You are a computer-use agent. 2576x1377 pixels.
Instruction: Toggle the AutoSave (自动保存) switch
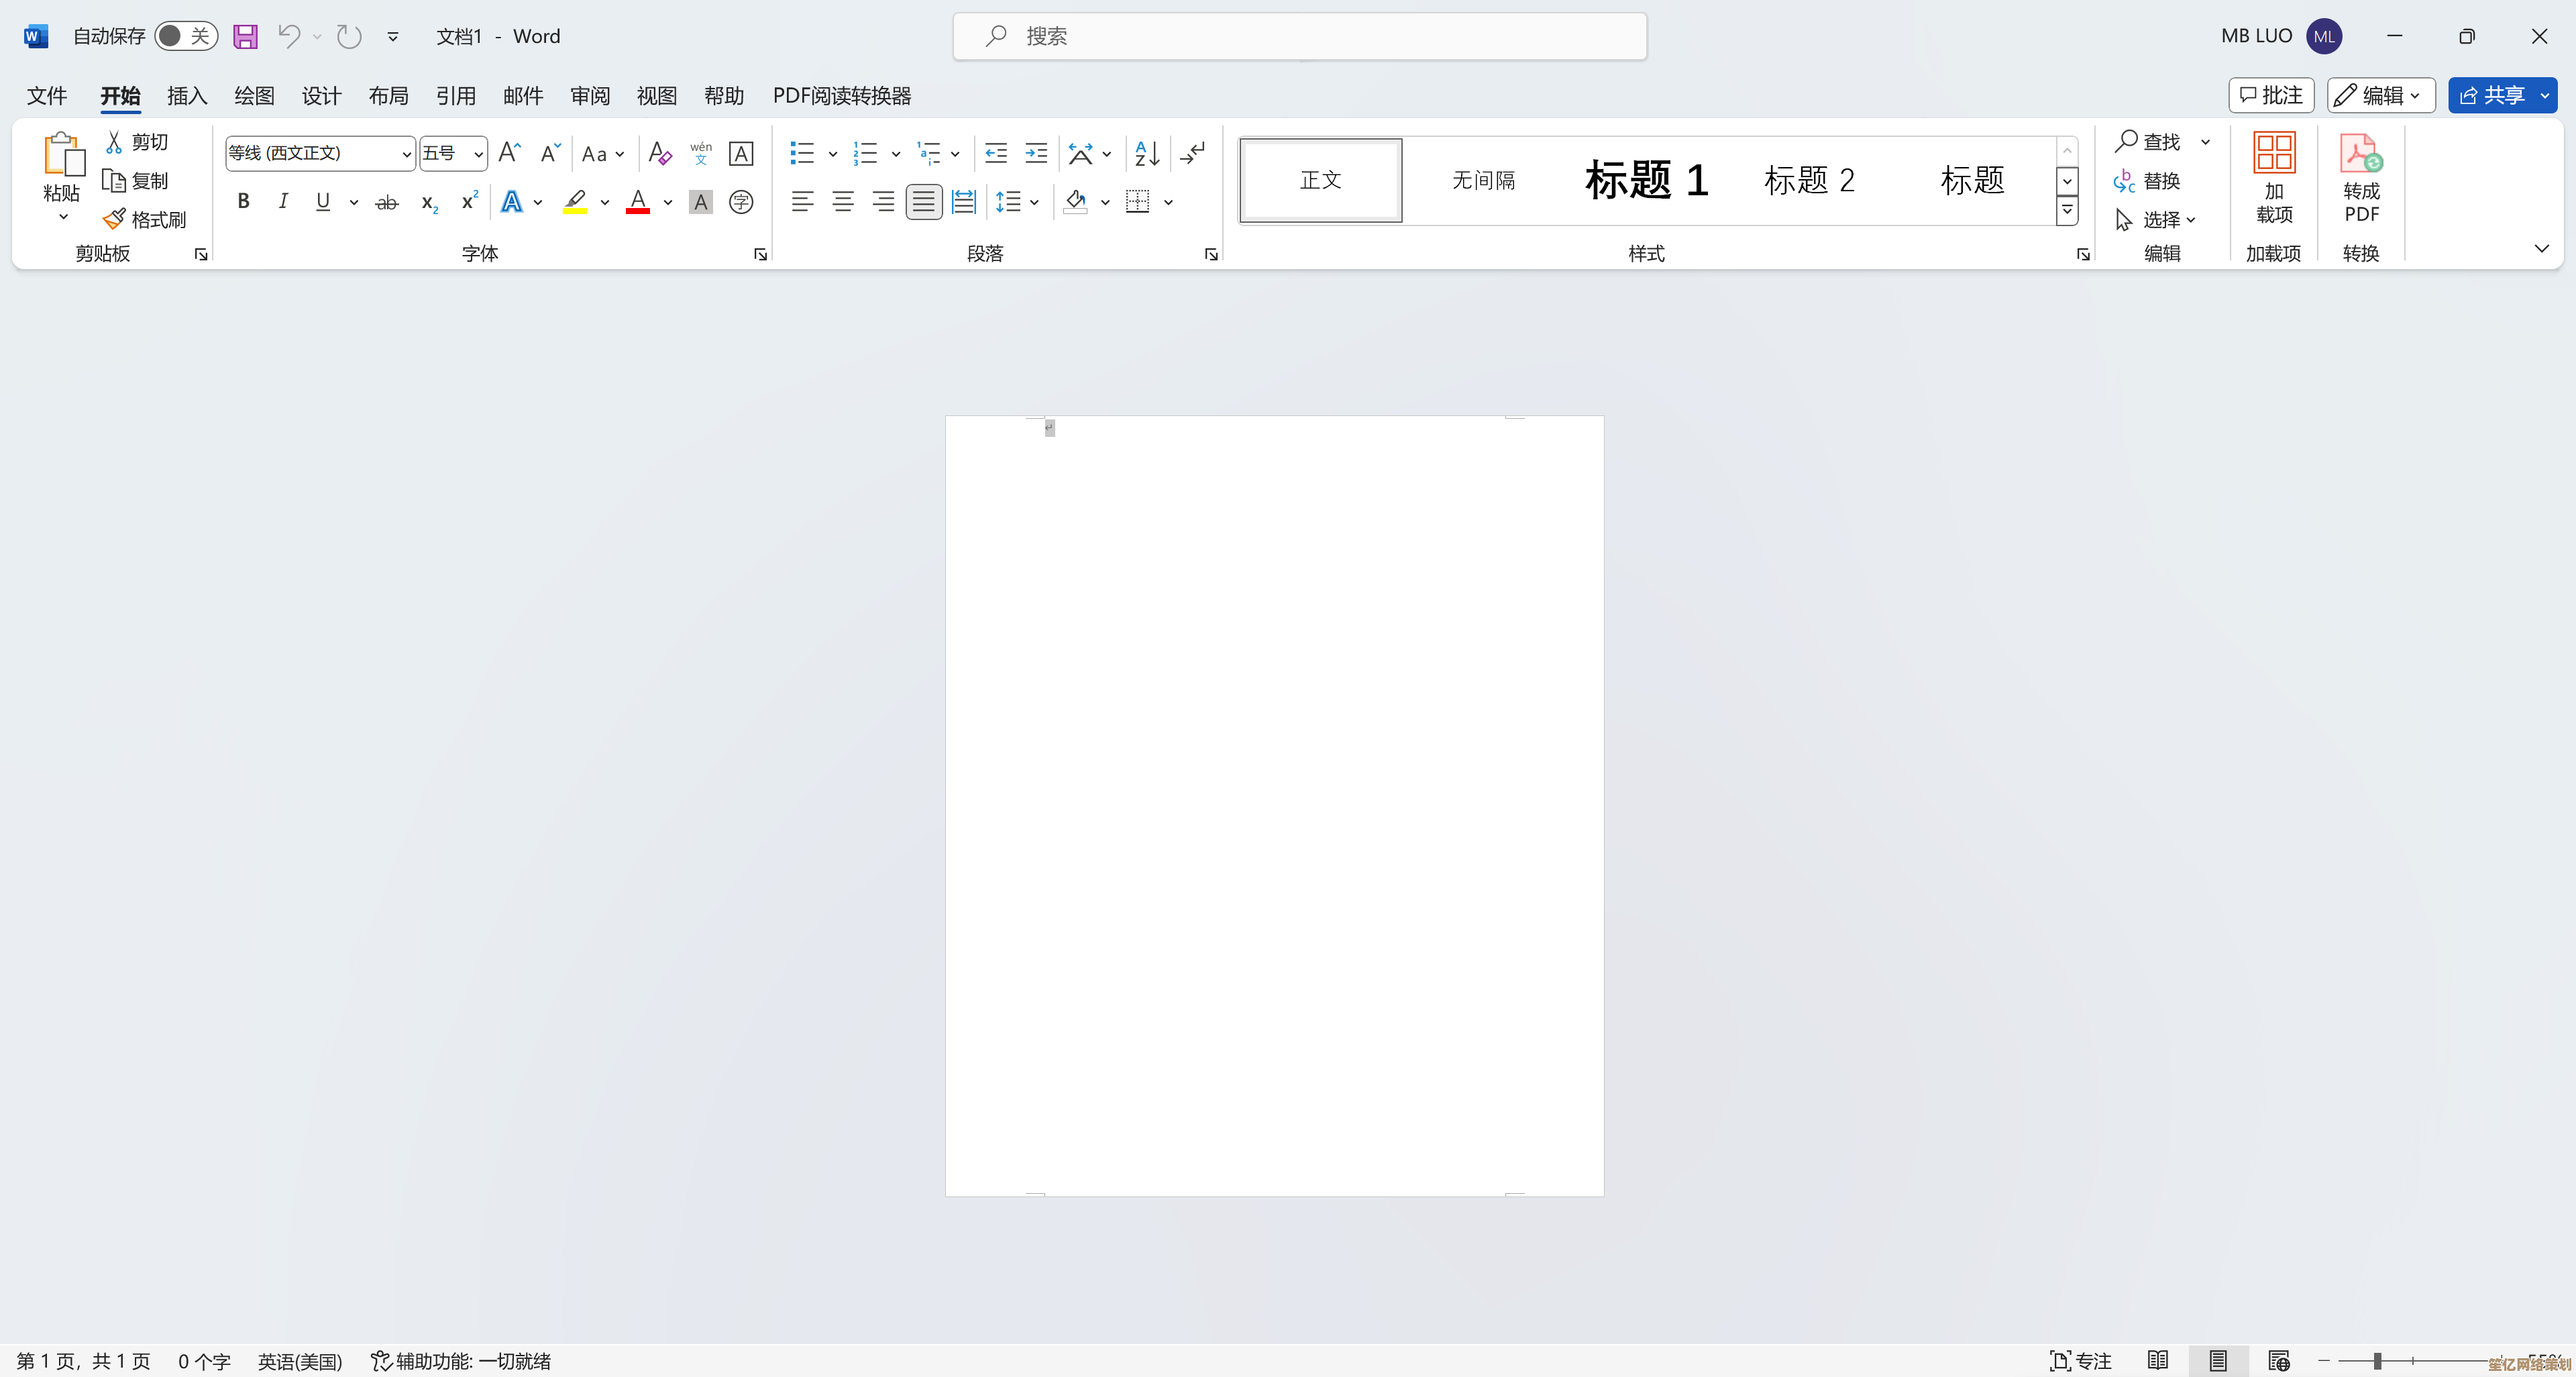point(186,37)
